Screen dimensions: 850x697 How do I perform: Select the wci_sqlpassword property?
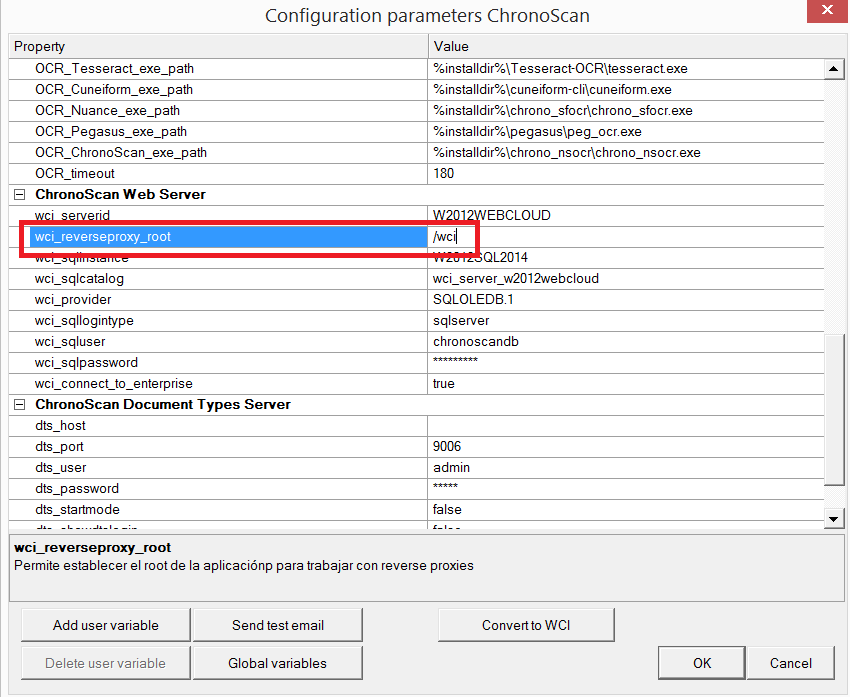[86, 363]
